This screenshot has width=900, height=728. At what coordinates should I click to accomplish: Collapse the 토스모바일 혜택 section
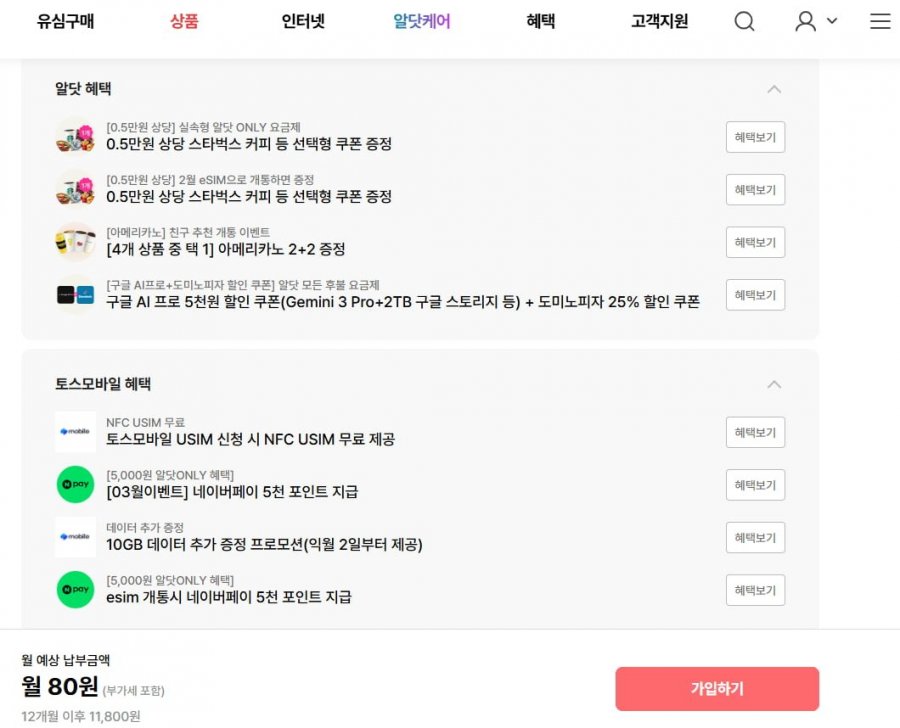click(x=773, y=384)
